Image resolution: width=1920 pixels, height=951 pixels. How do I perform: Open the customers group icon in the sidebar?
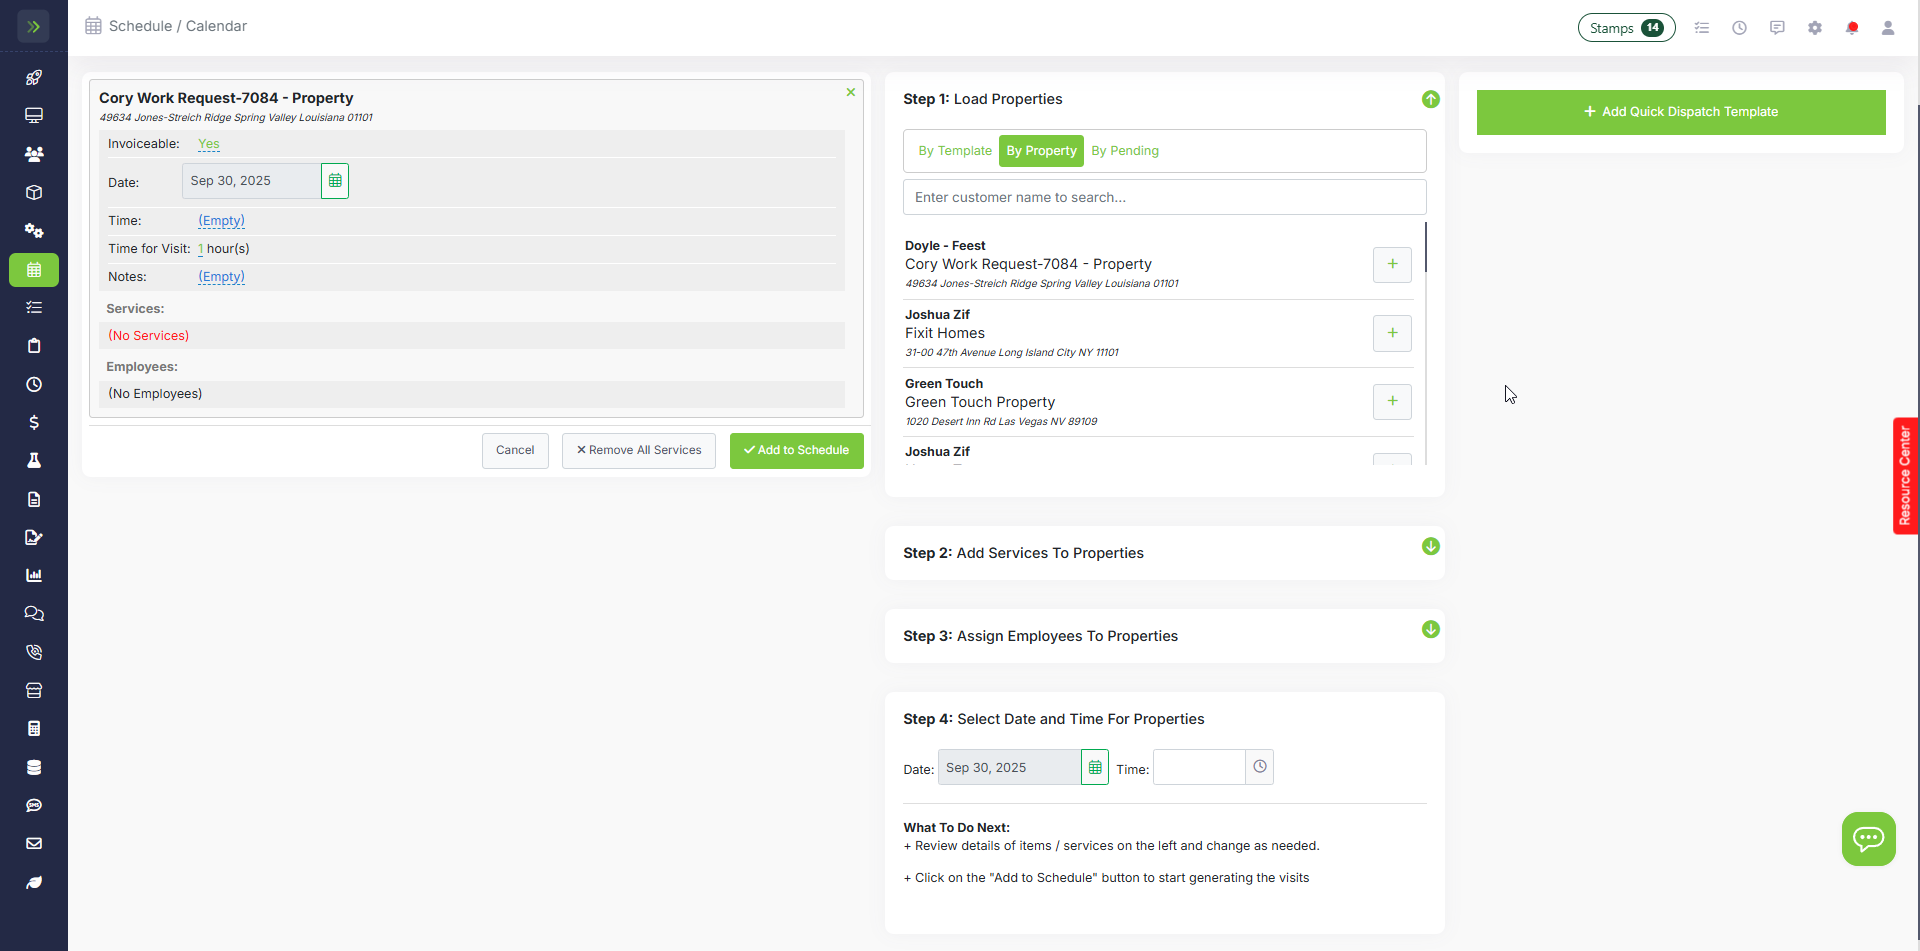[34, 154]
